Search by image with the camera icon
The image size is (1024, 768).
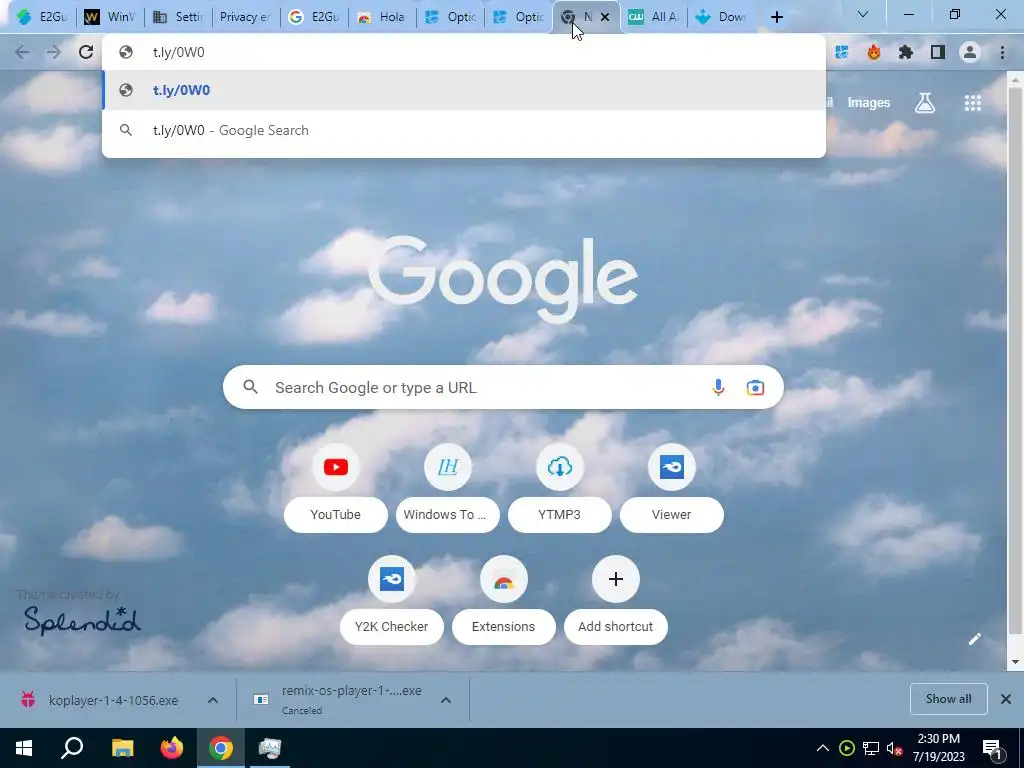pos(755,387)
